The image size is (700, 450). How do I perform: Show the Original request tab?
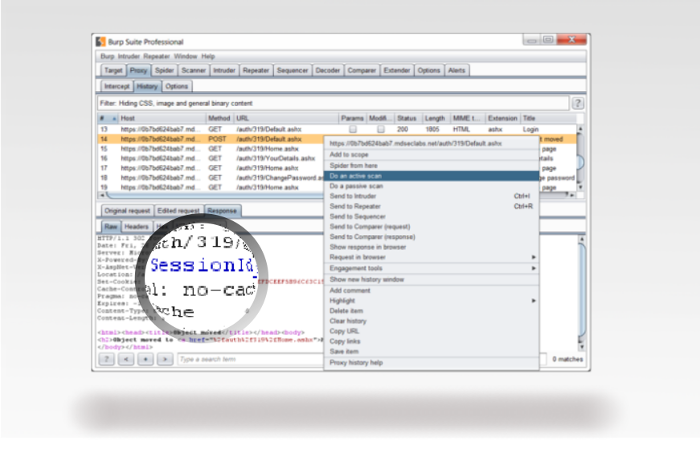127,211
